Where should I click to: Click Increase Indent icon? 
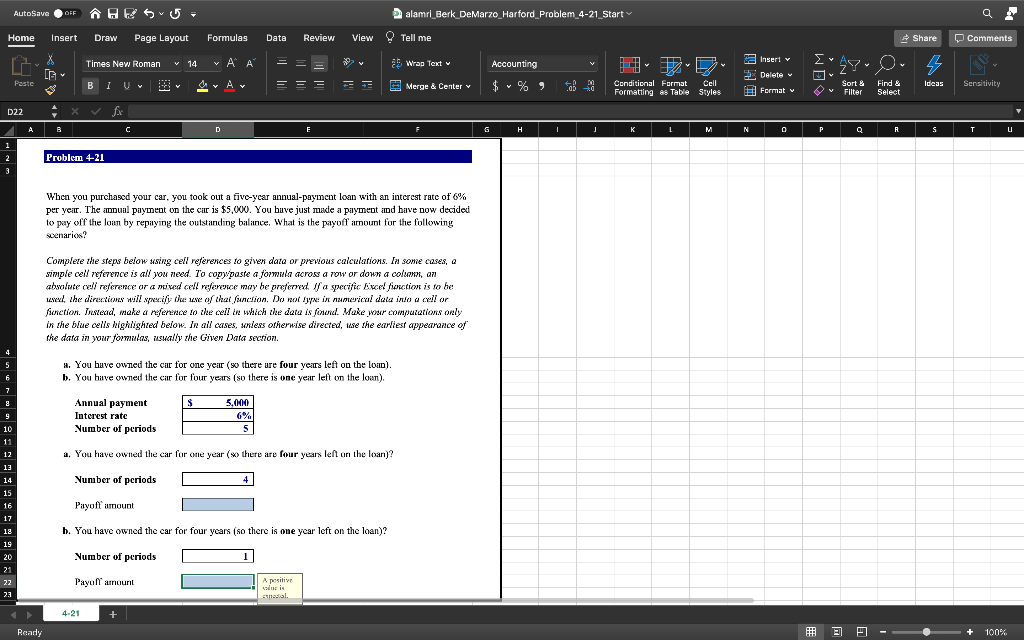coord(367,86)
